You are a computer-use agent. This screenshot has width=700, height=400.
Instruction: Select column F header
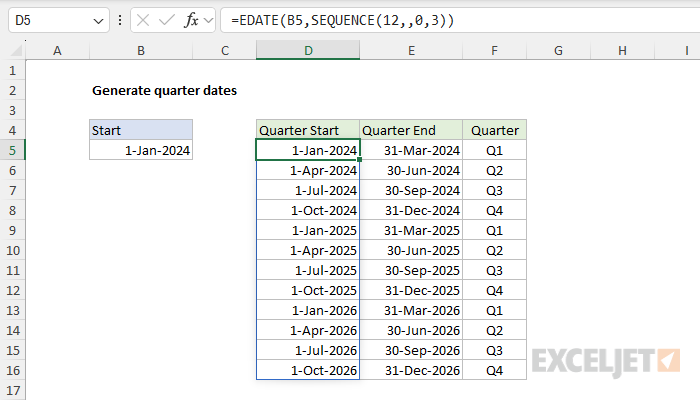495,50
